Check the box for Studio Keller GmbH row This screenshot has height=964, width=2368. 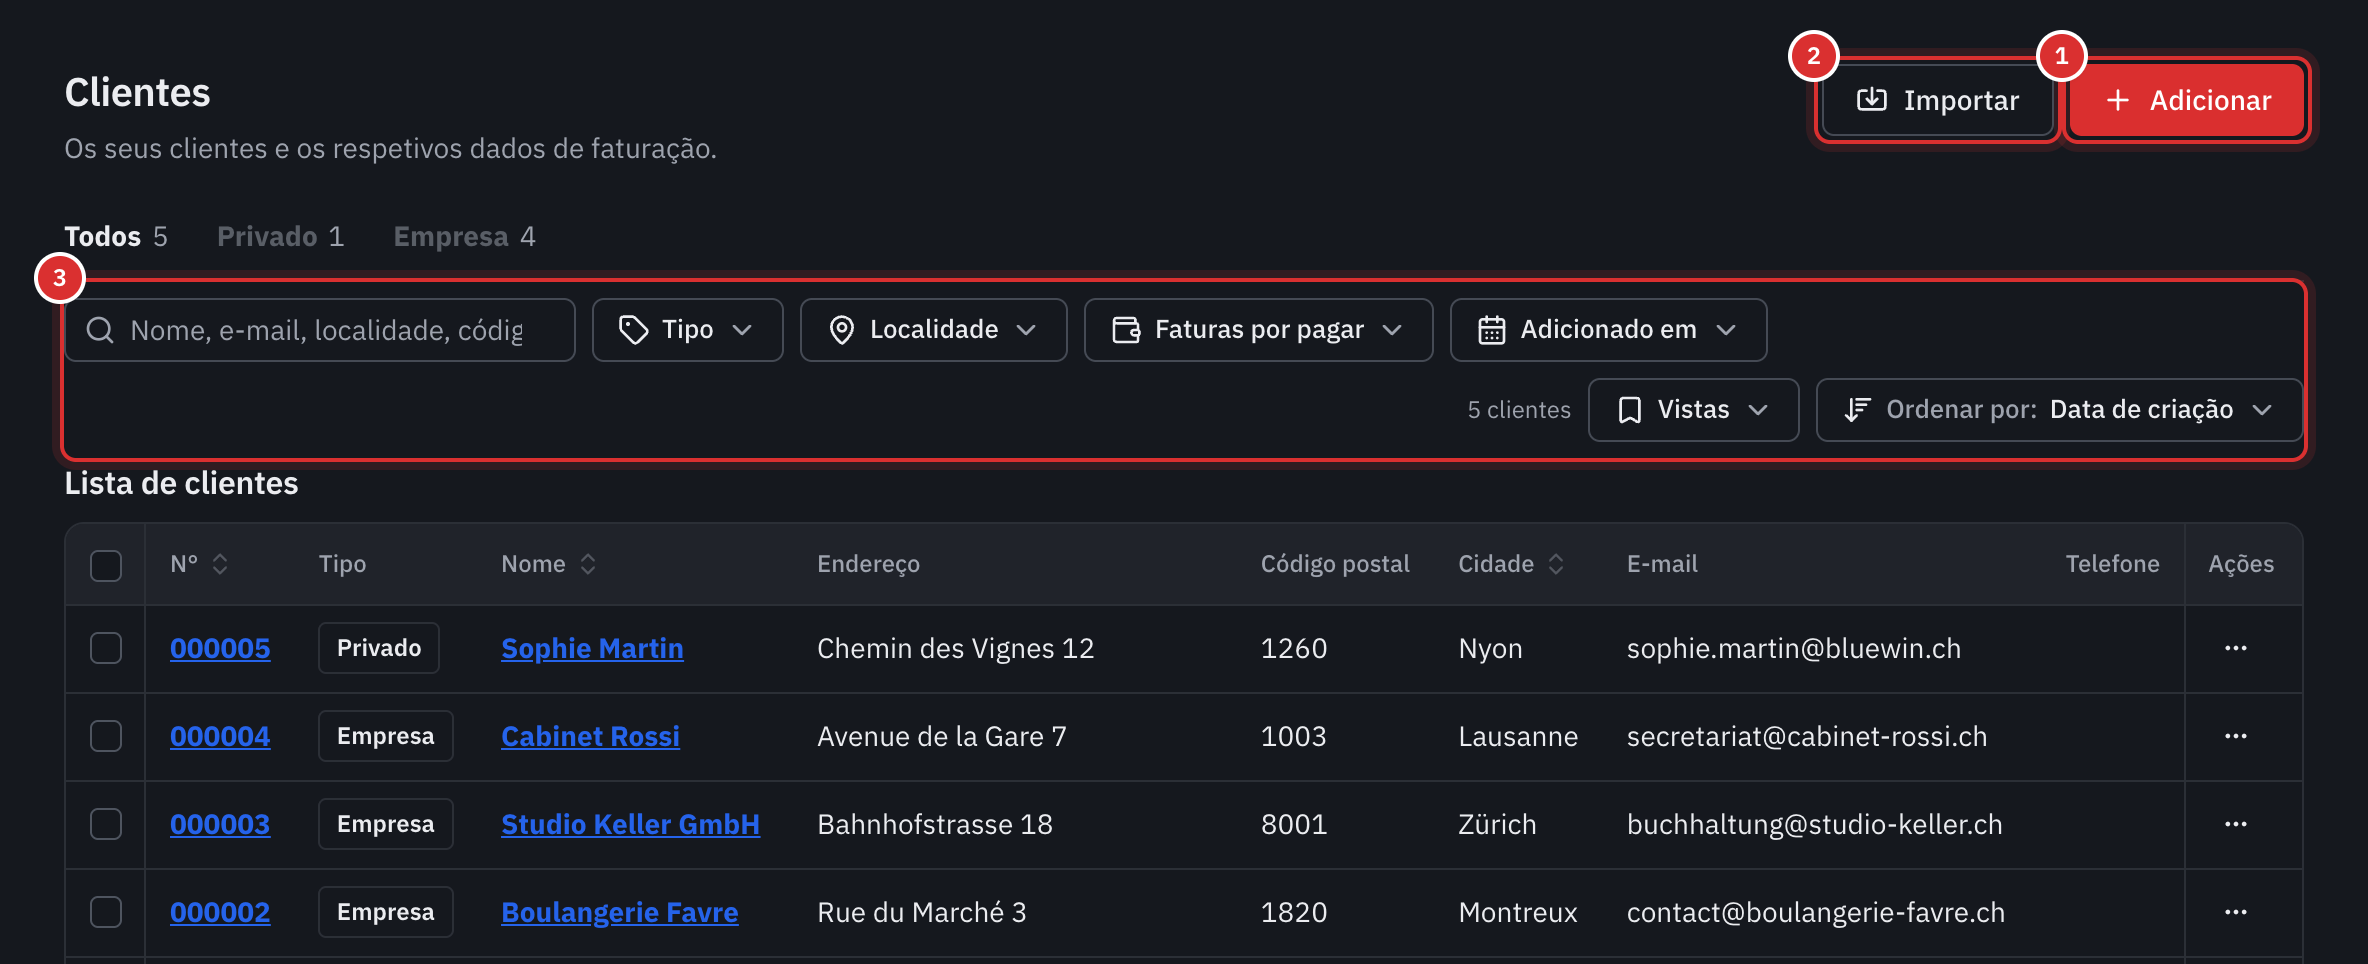coord(106,824)
